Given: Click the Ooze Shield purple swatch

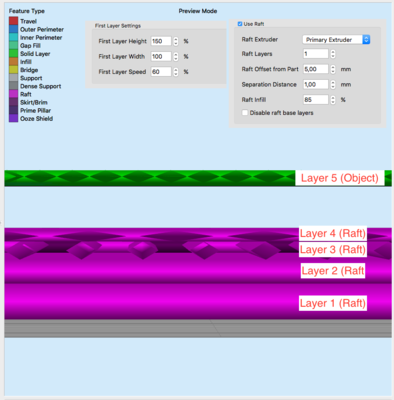Looking at the screenshot, I should click(13, 118).
